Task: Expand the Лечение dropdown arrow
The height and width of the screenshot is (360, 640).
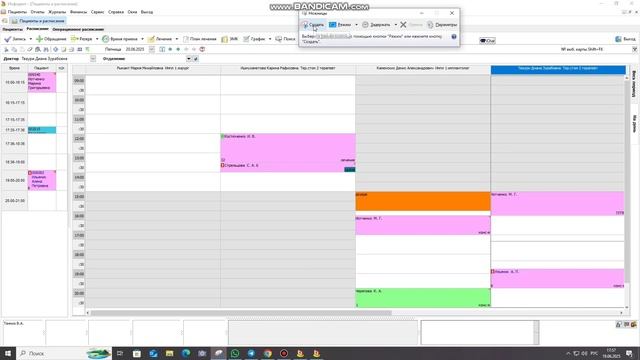Action: pyautogui.click(x=176, y=39)
